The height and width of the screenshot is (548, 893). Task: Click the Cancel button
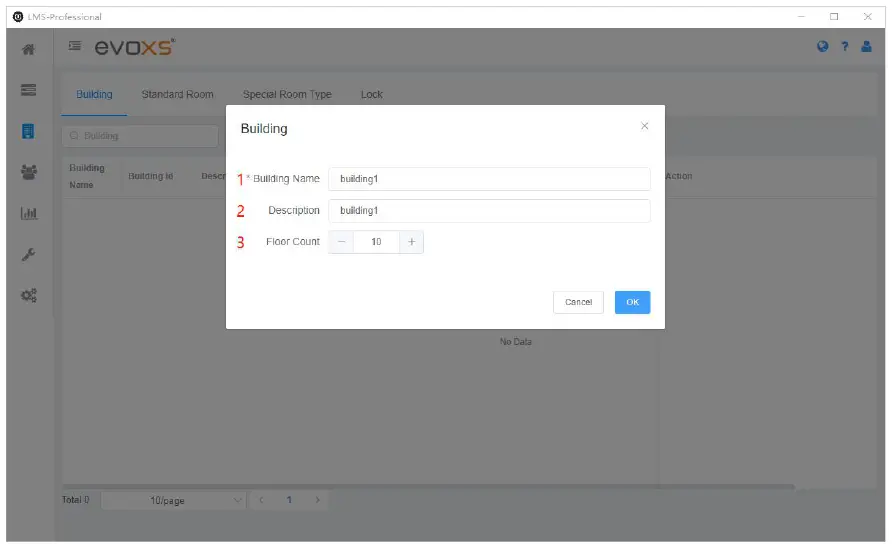578,302
